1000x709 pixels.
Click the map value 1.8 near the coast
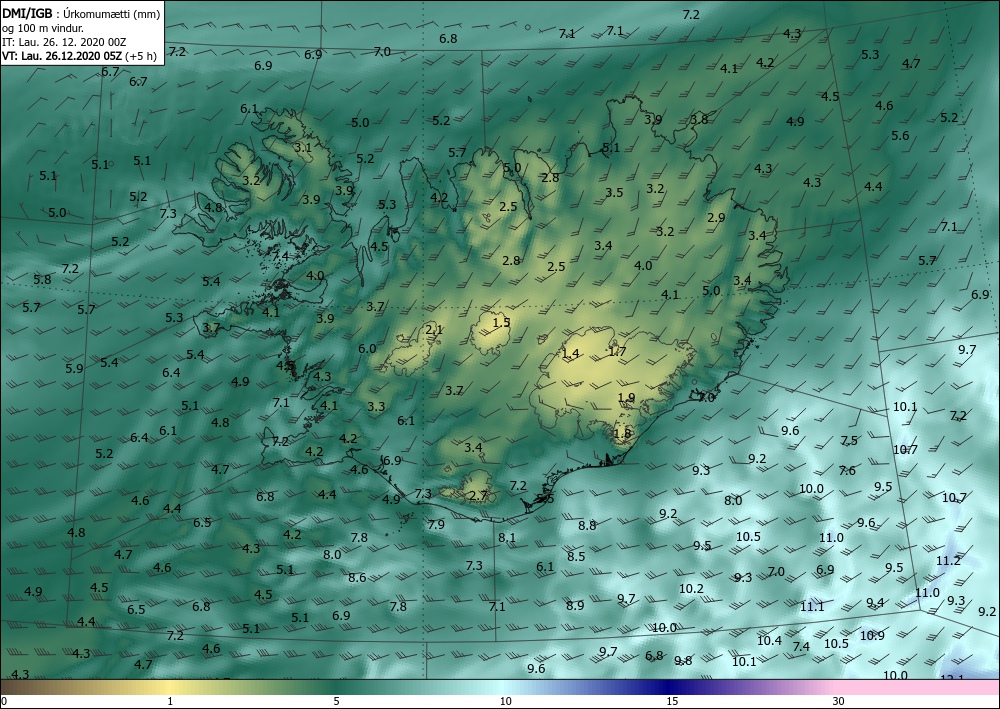click(x=622, y=434)
